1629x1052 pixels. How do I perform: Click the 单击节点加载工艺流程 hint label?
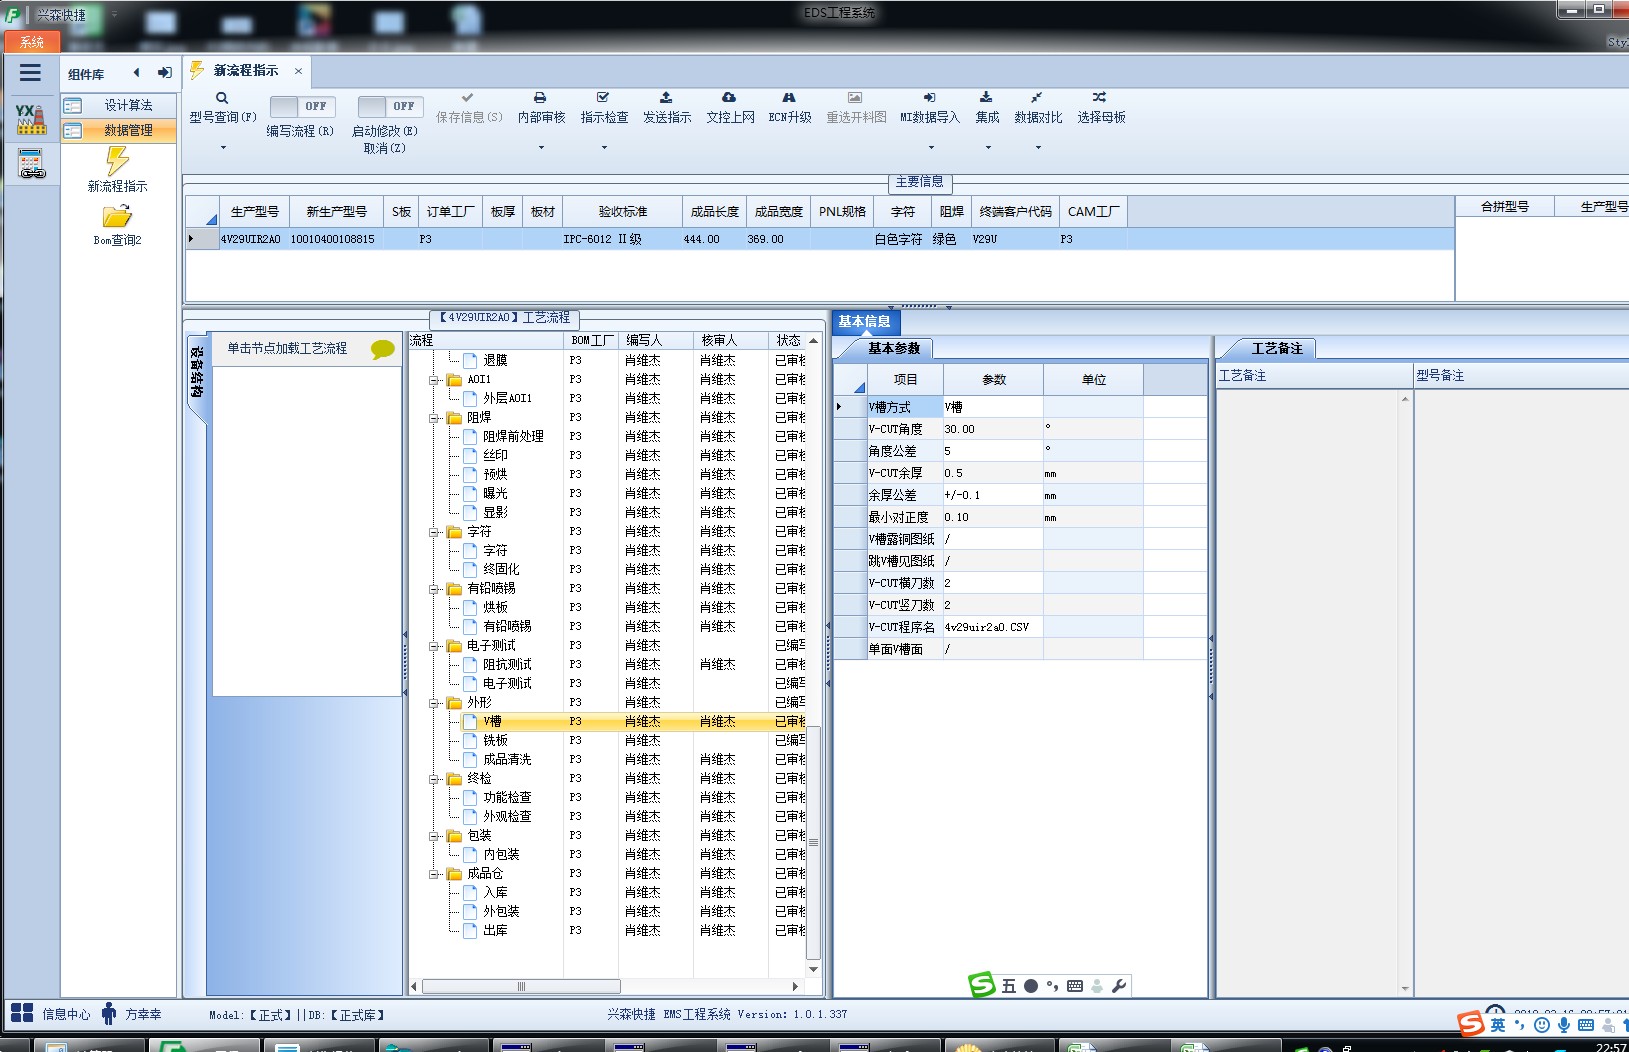pos(287,349)
